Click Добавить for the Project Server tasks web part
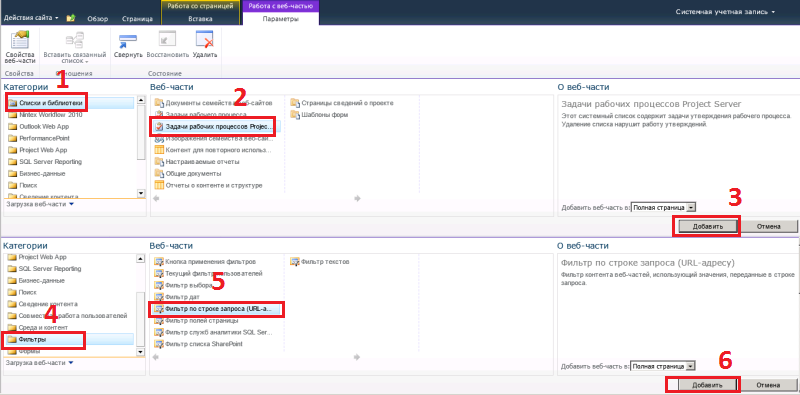This screenshot has height=395, width=800. click(x=708, y=227)
